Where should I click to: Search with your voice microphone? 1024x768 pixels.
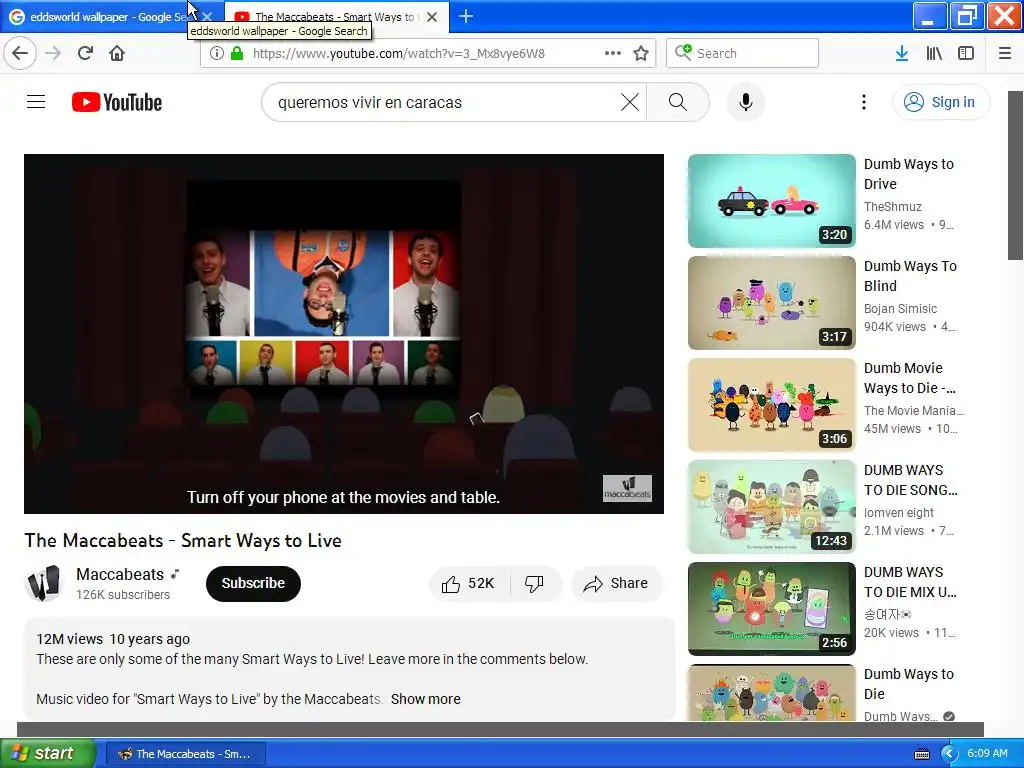[746, 103]
